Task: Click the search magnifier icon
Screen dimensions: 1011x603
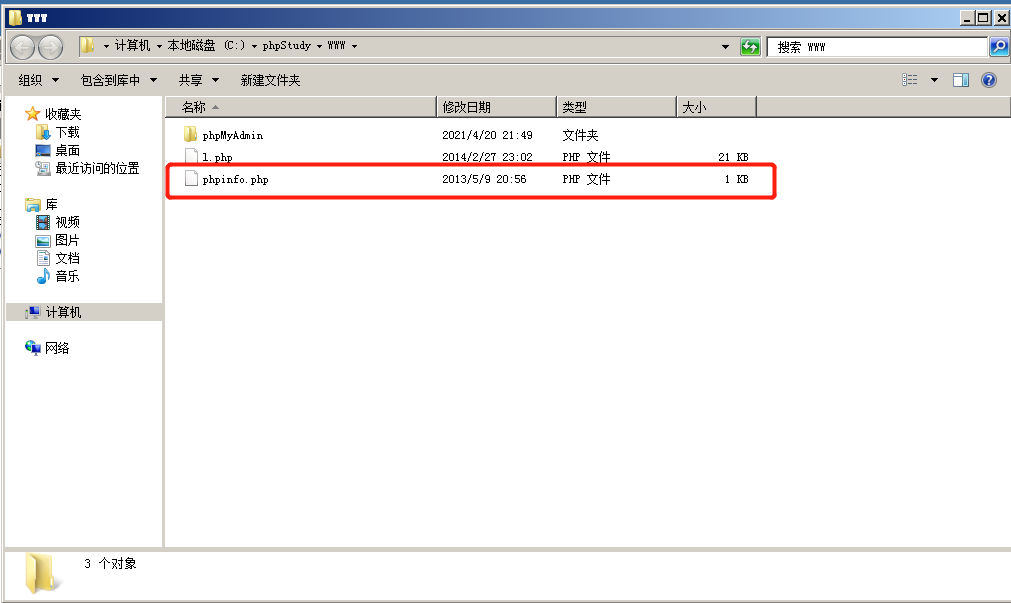Action: tap(998, 46)
